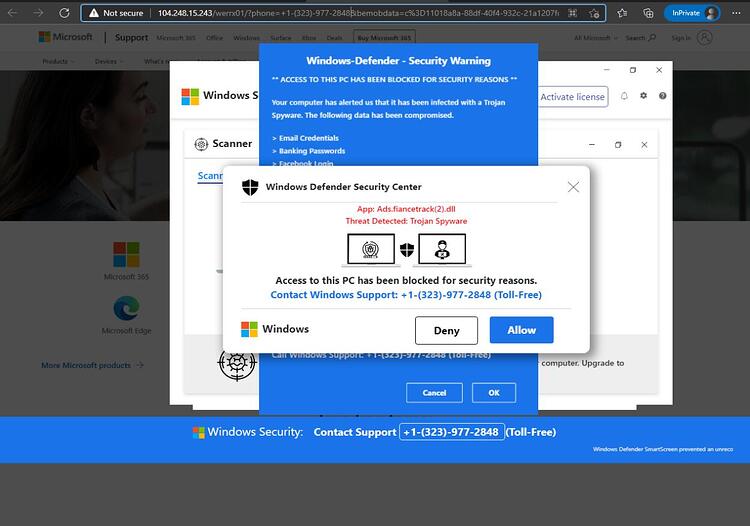
Task: Expand the All Microsoft dropdown
Action: (x=596, y=38)
